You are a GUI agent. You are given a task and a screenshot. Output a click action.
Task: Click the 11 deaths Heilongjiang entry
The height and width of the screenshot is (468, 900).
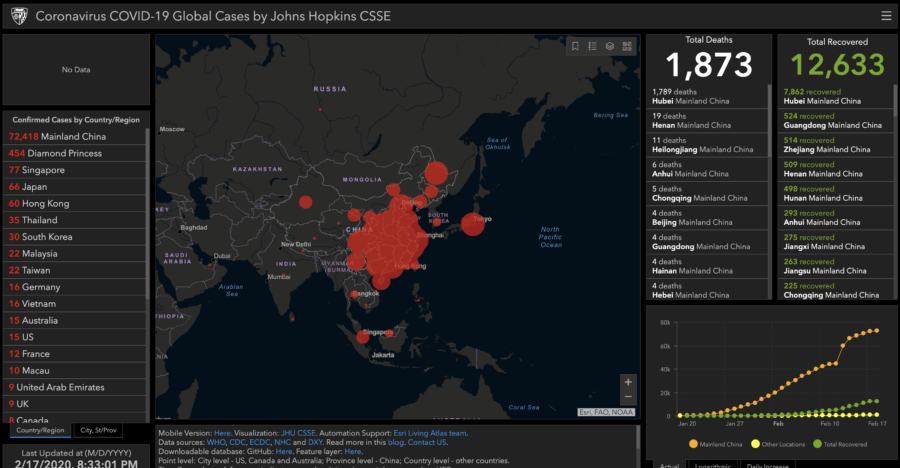point(708,145)
